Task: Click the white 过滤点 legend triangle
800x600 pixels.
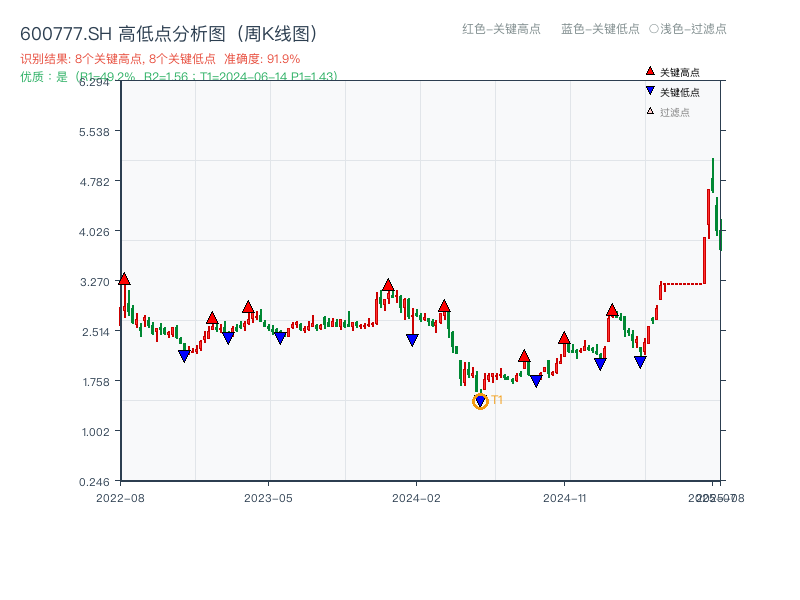Action: point(650,112)
